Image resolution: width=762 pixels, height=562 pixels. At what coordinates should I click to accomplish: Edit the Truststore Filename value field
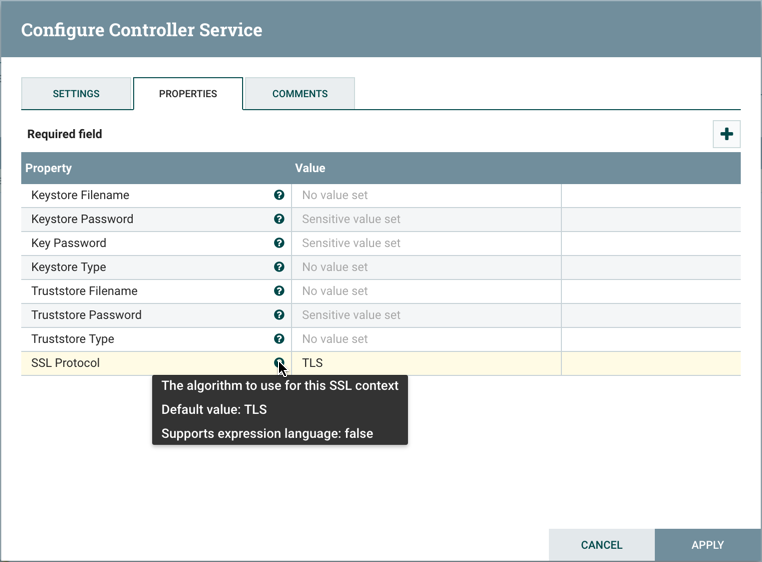pos(426,291)
